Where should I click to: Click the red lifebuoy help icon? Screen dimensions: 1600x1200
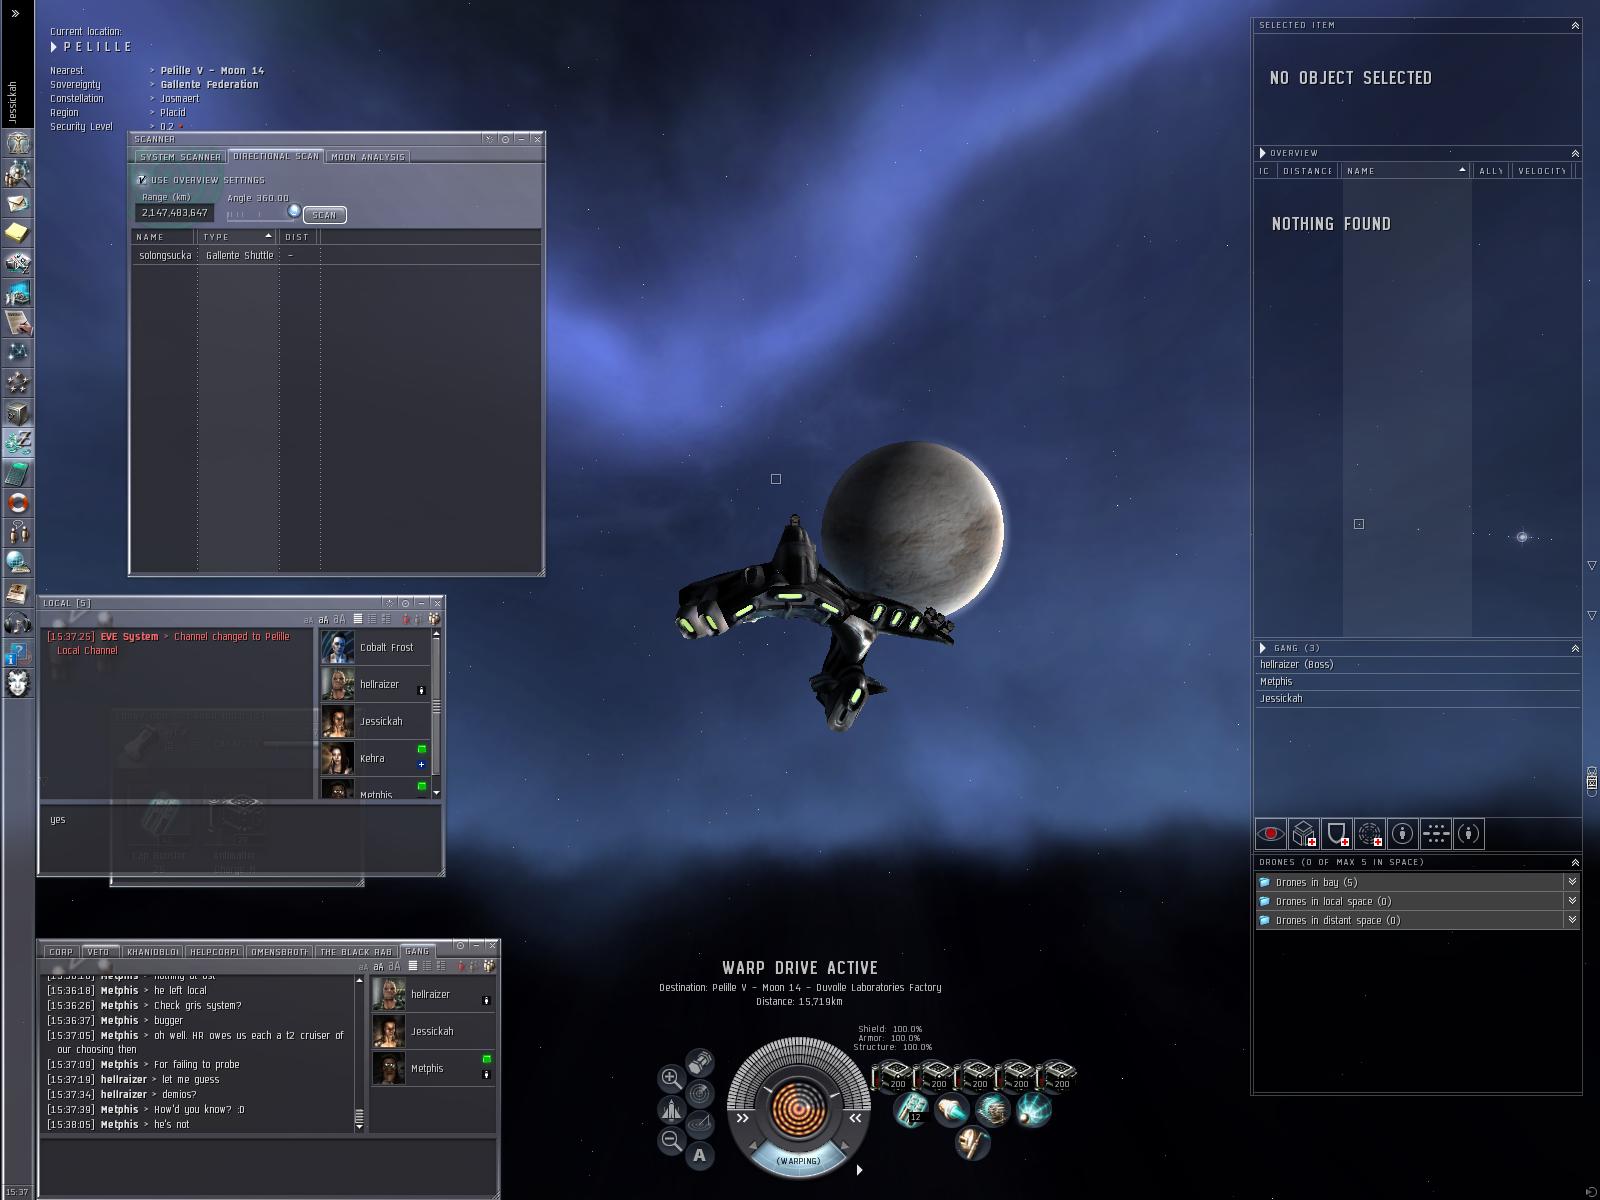[18, 503]
